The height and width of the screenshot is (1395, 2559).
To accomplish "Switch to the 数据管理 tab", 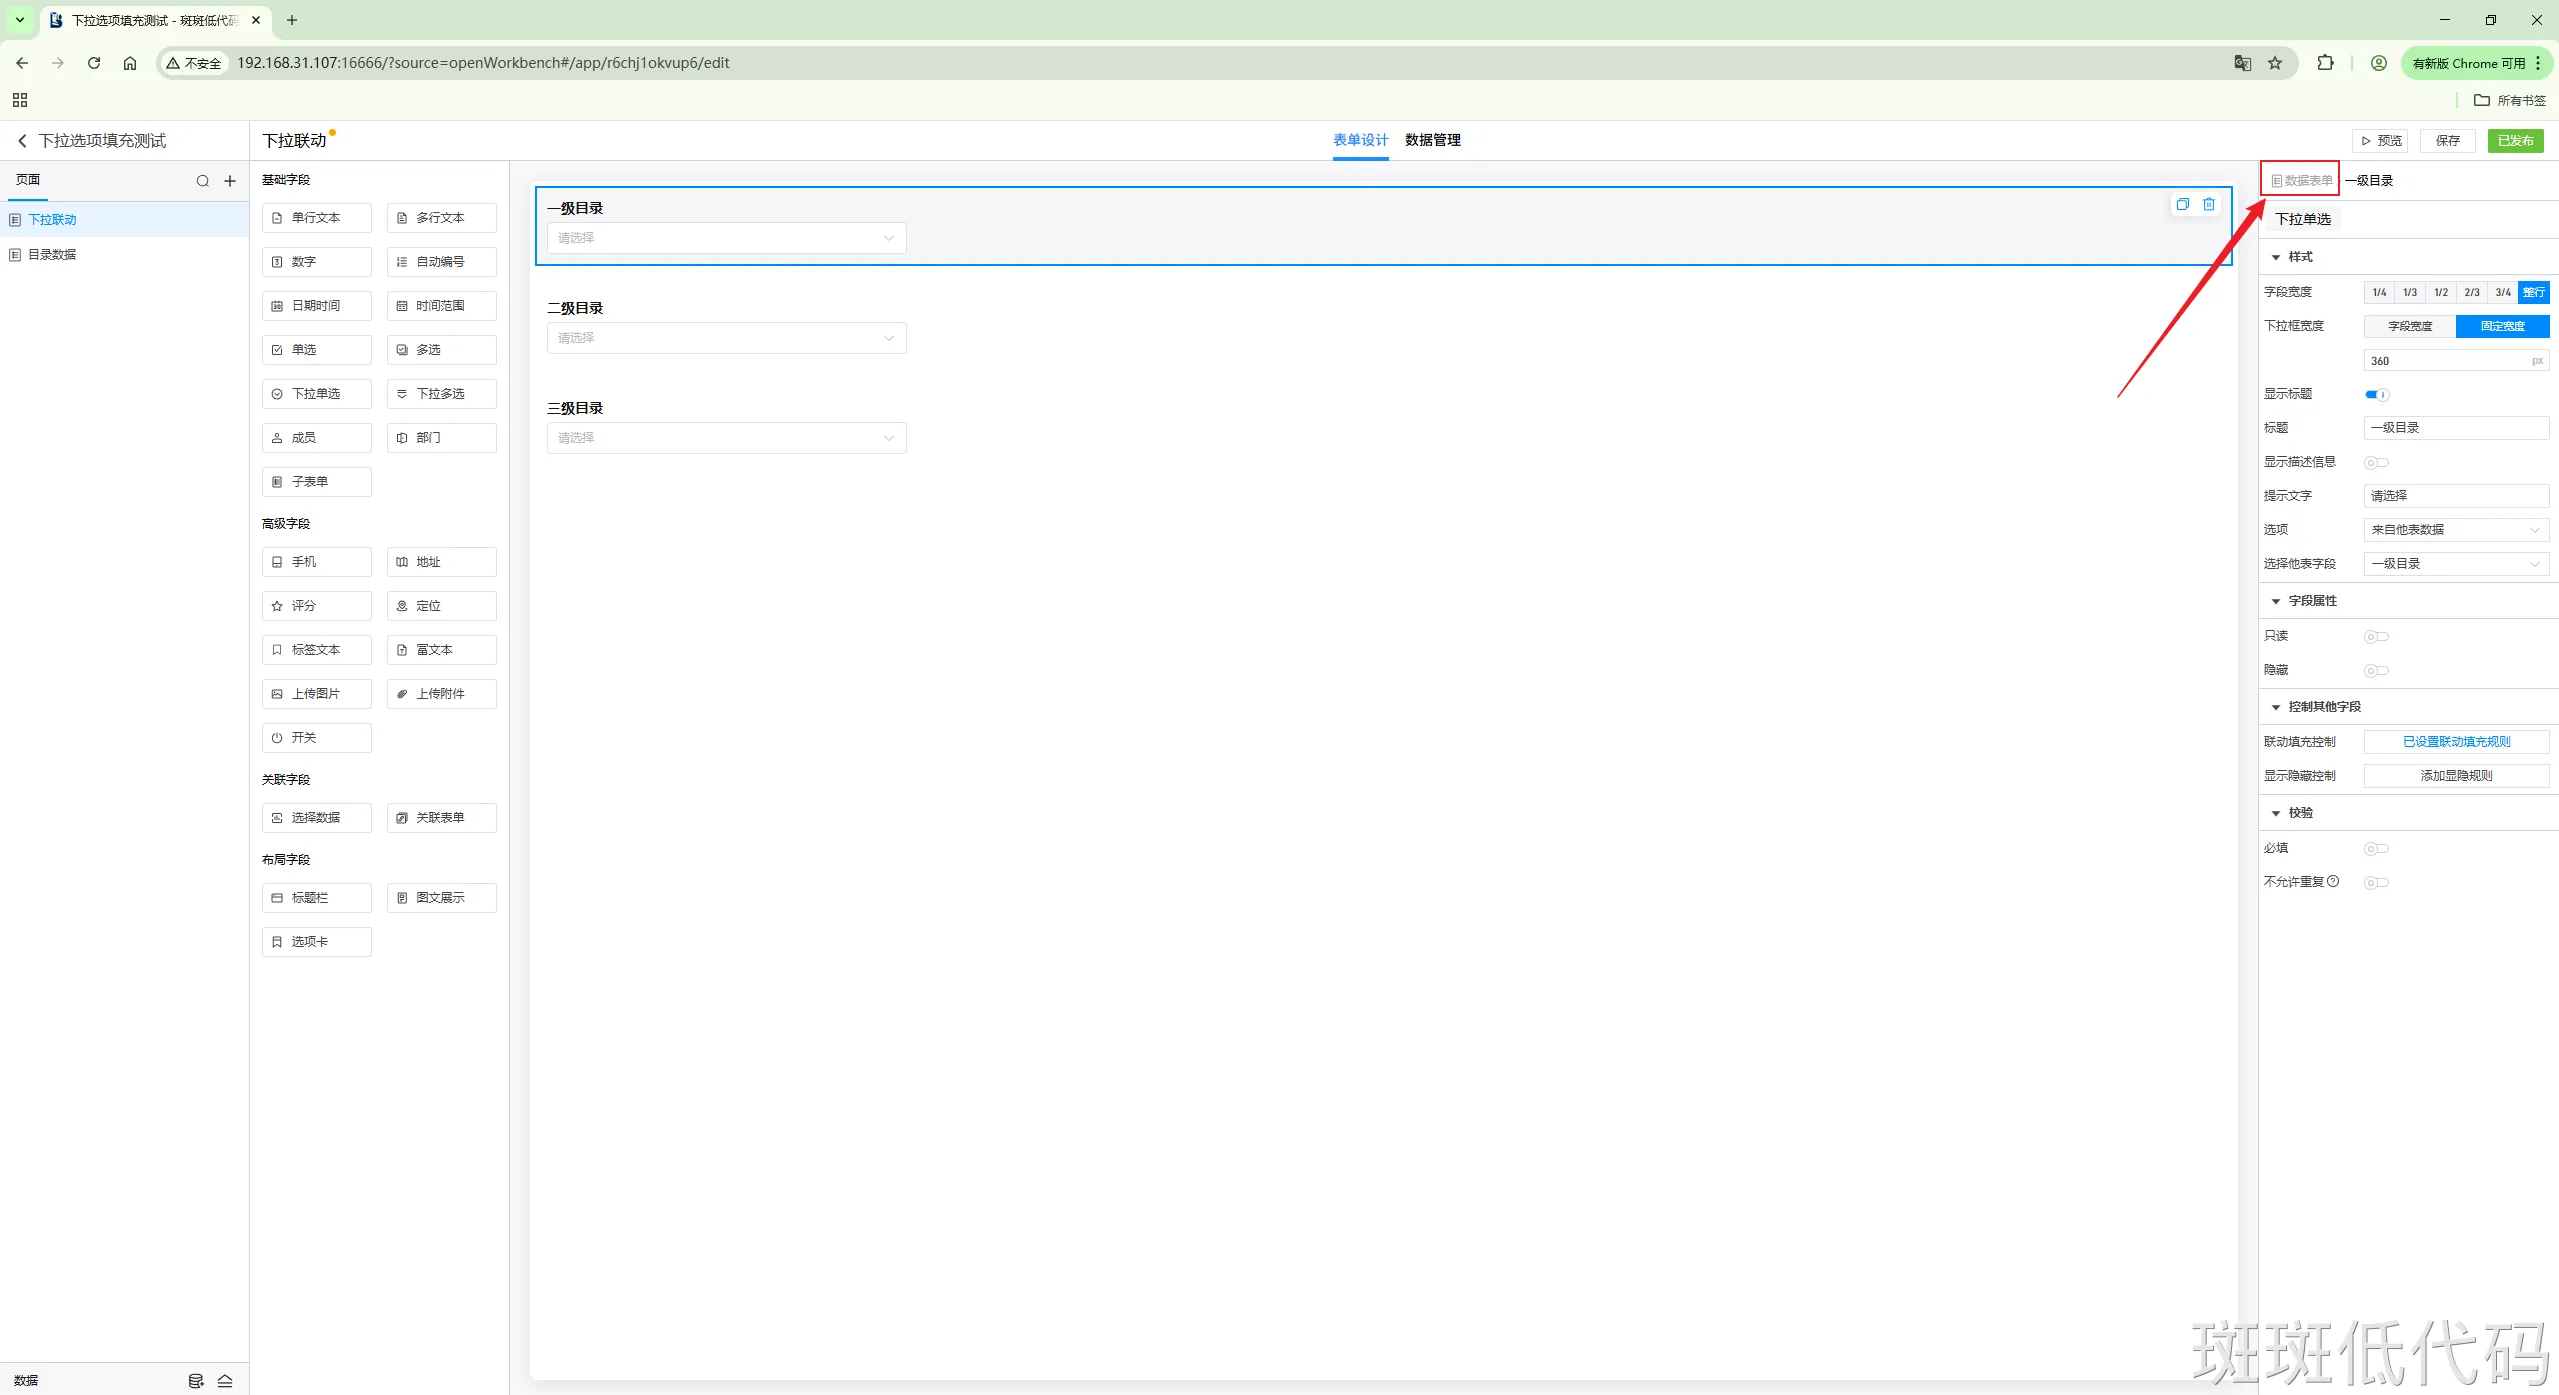I will (1432, 140).
